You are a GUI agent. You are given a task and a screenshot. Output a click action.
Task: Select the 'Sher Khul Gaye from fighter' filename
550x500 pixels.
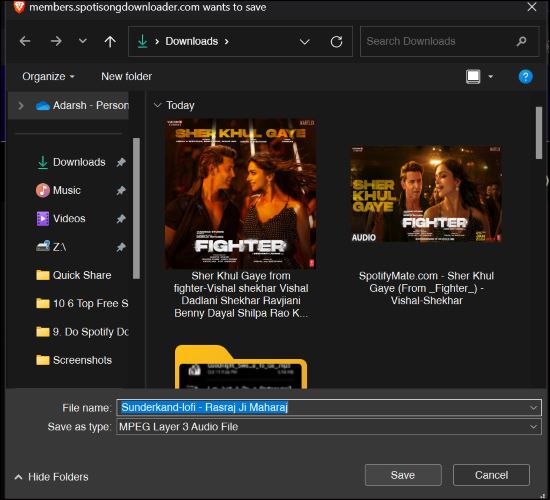point(241,294)
